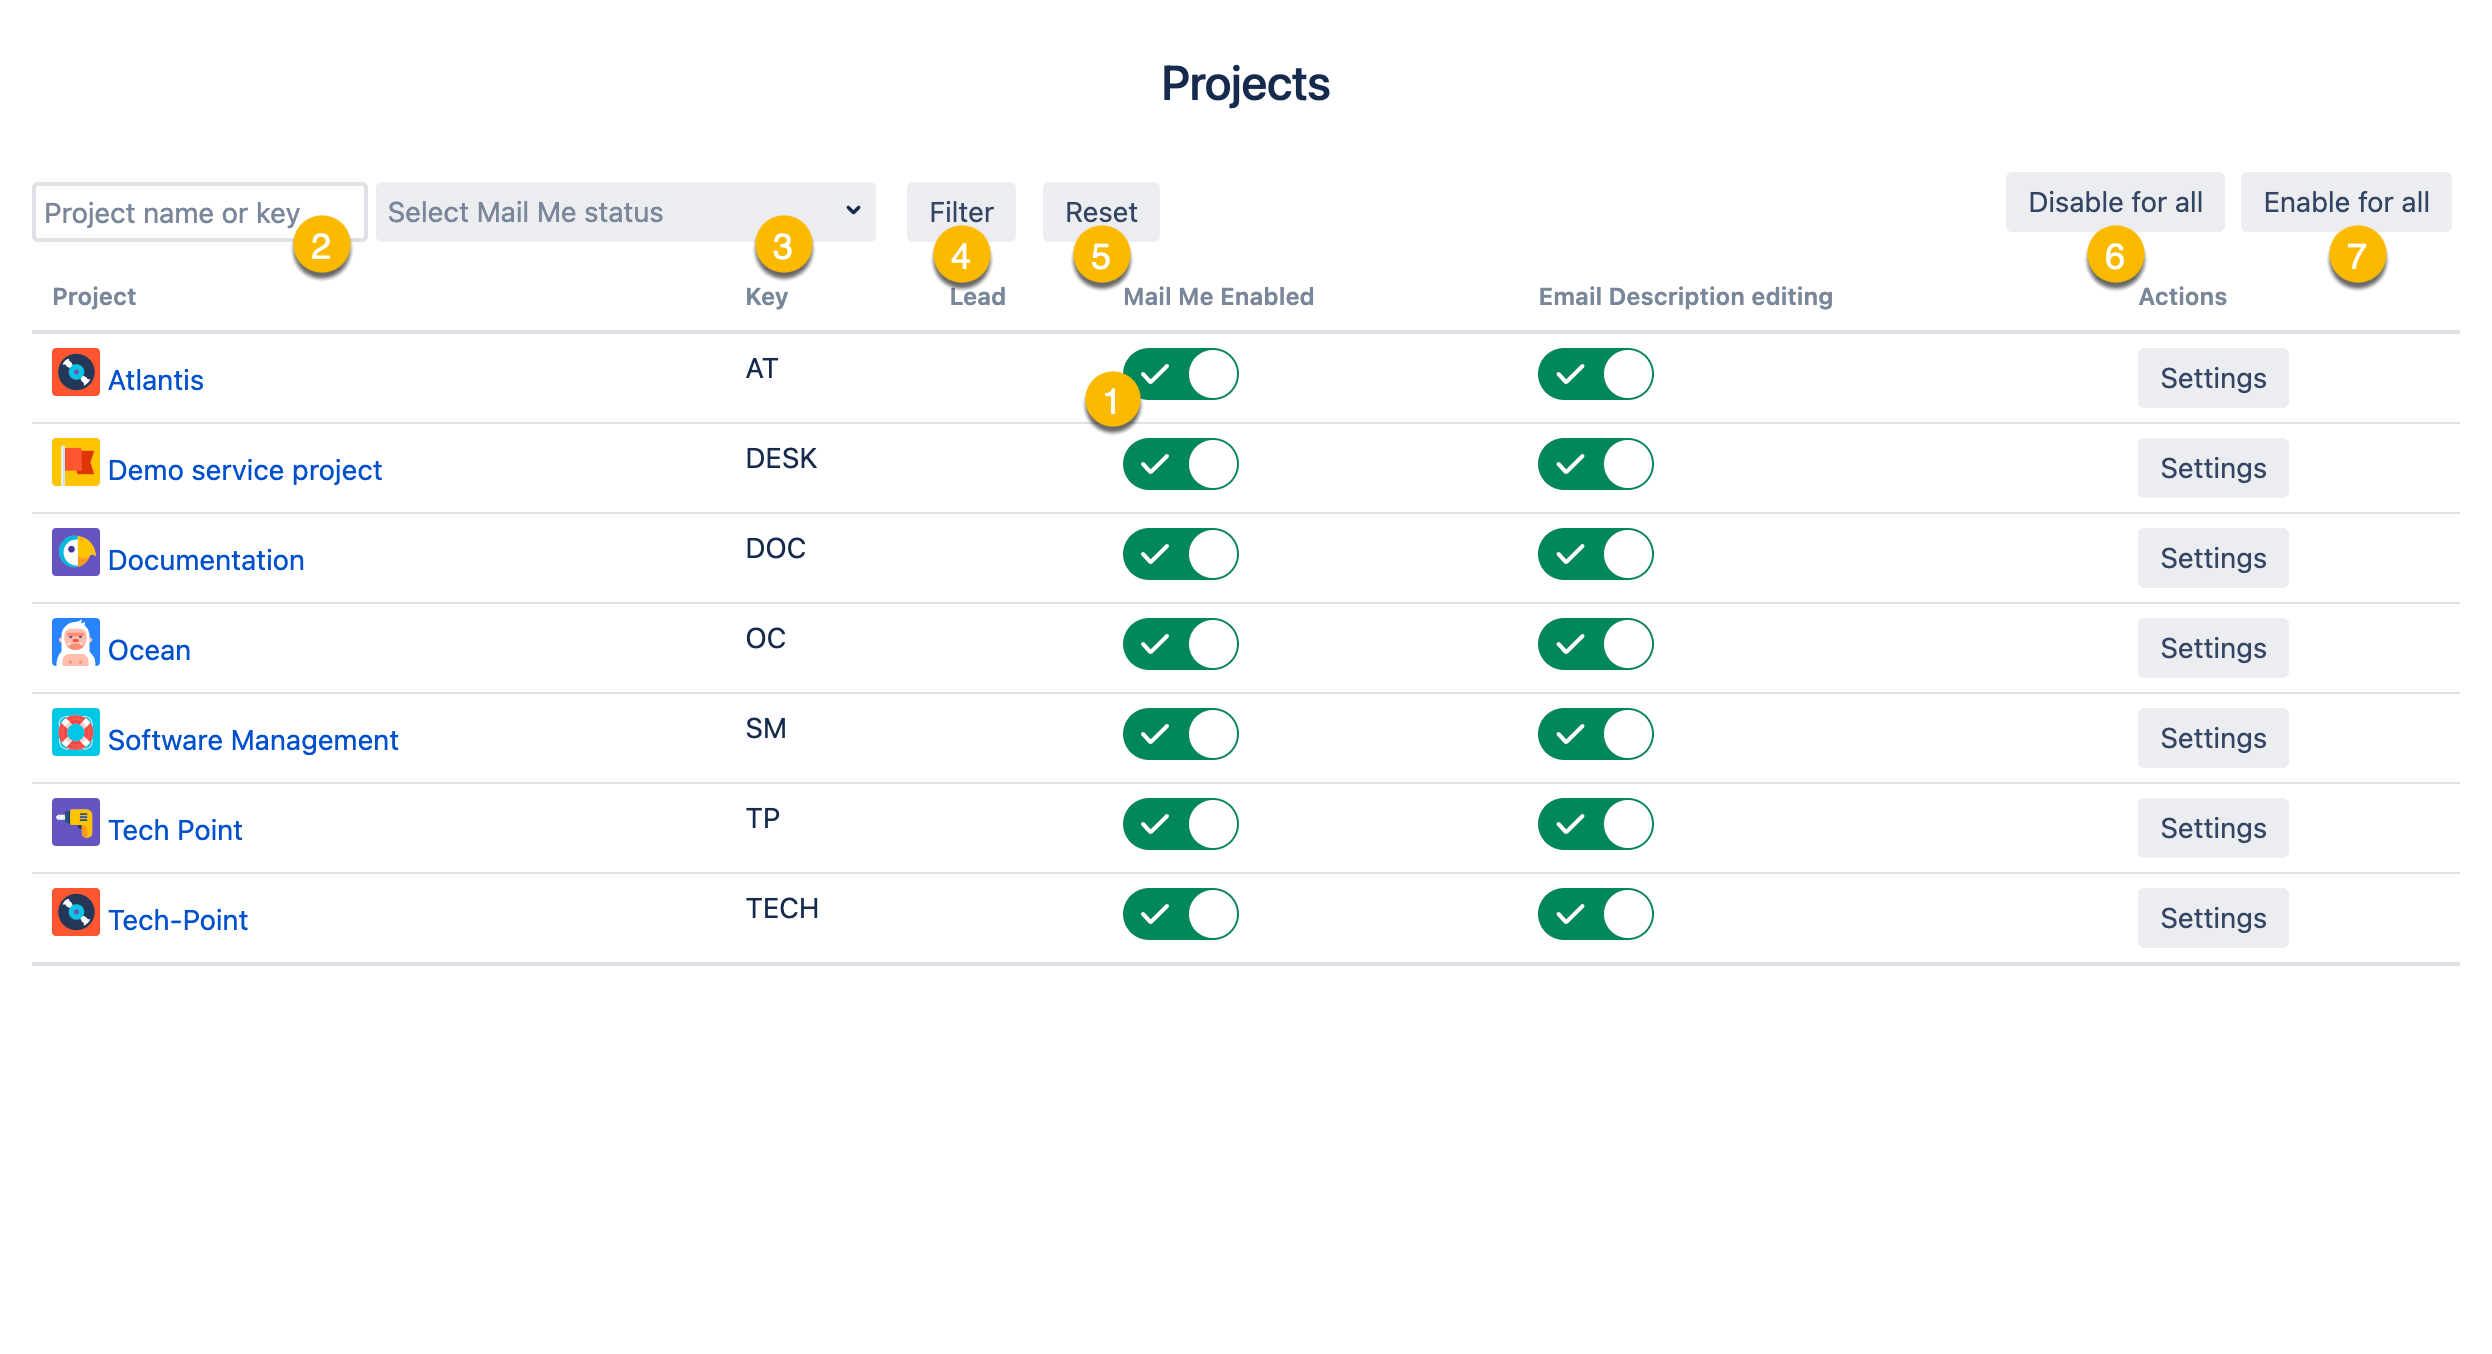Viewport: 2492px width, 1354px height.
Task: Click Disable for all button
Action: pyautogui.click(x=2114, y=202)
